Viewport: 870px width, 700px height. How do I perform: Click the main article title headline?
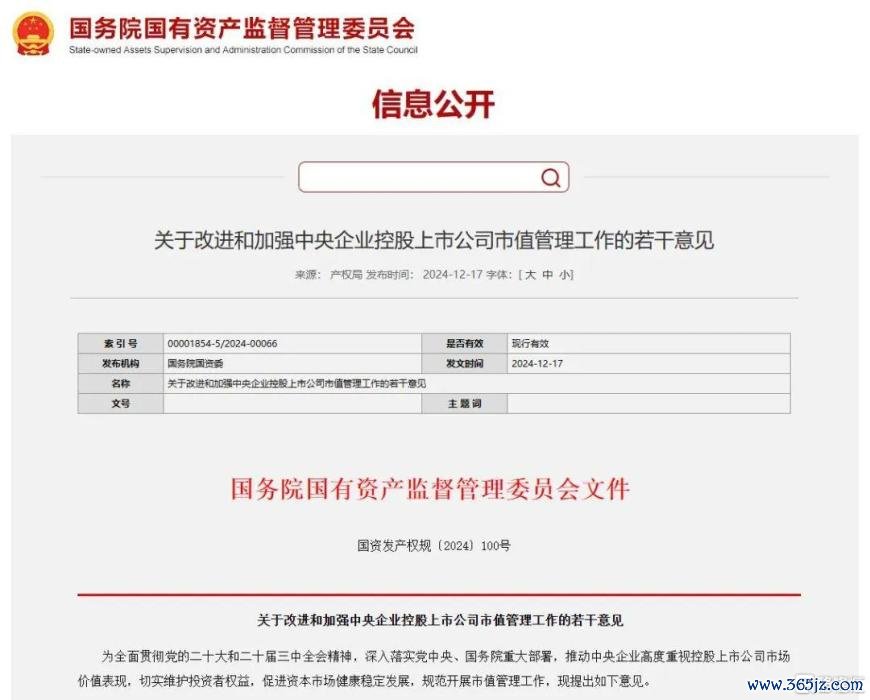[x=434, y=241]
